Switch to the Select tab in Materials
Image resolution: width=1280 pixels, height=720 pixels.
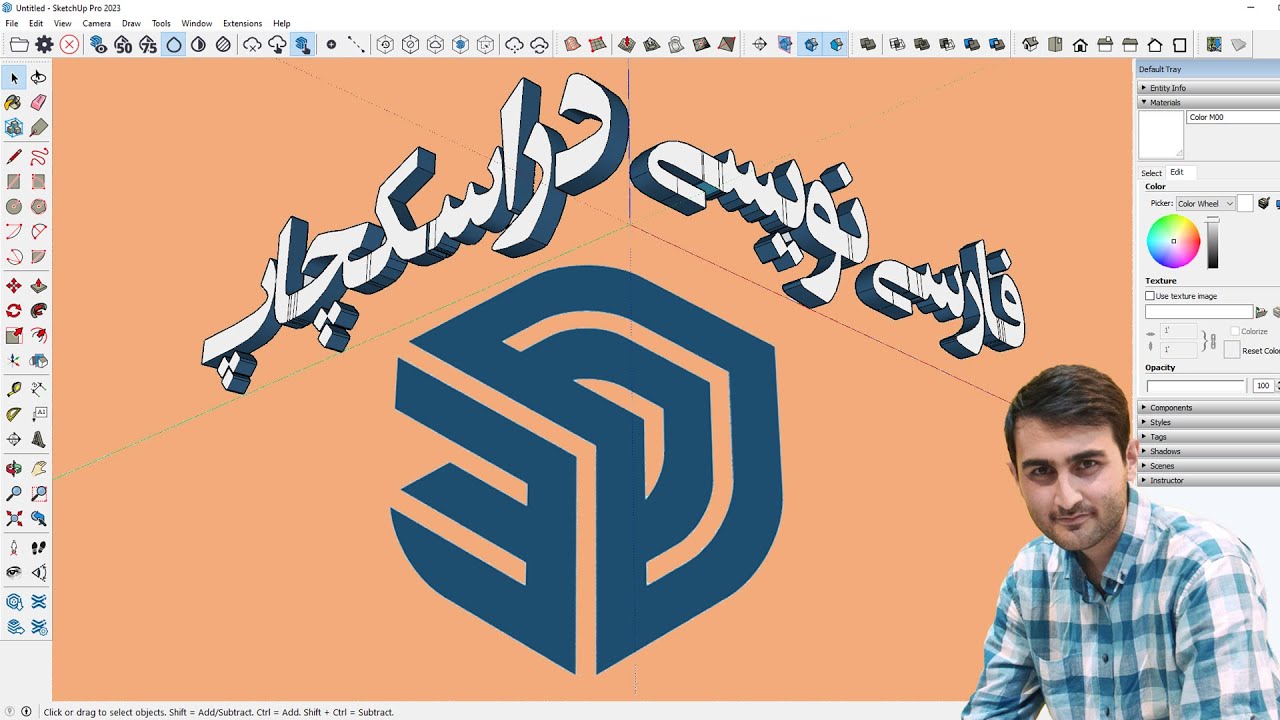click(1152, 173)
